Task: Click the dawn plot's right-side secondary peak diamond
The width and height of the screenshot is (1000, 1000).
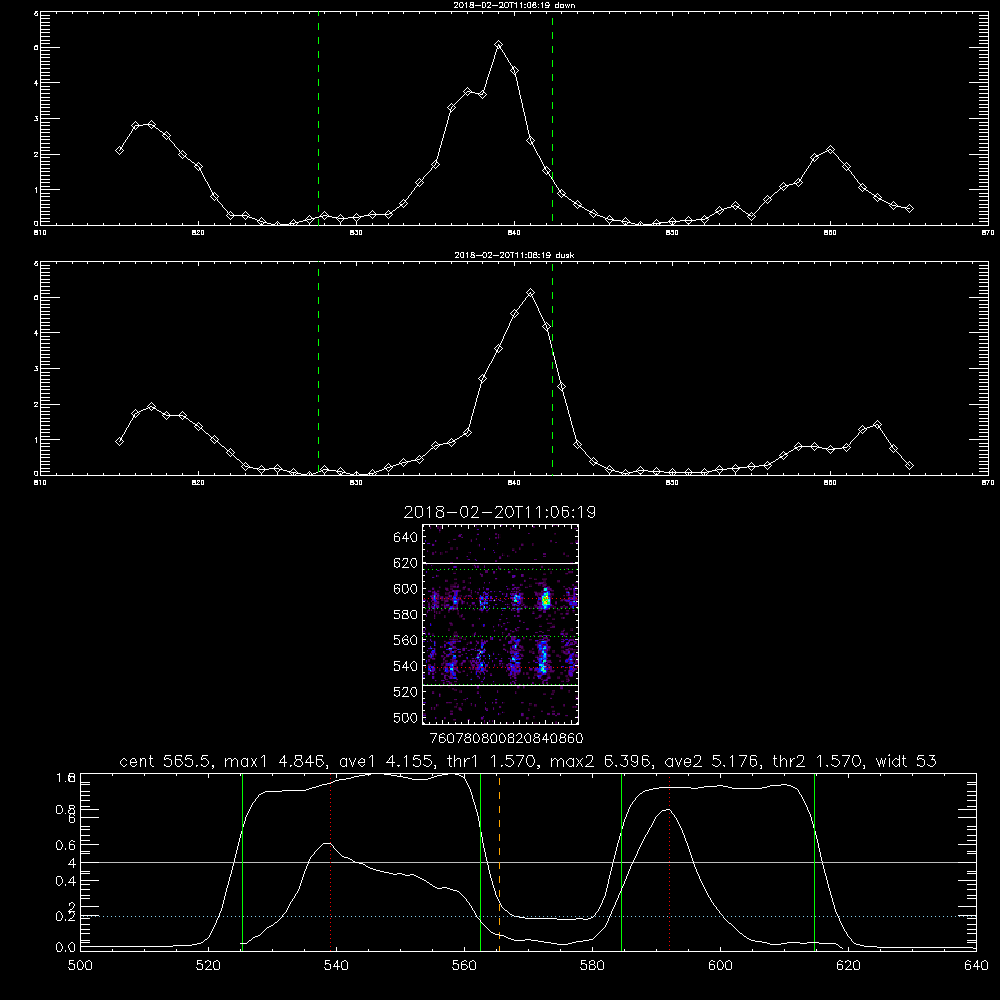Action: tap(830, 149)
